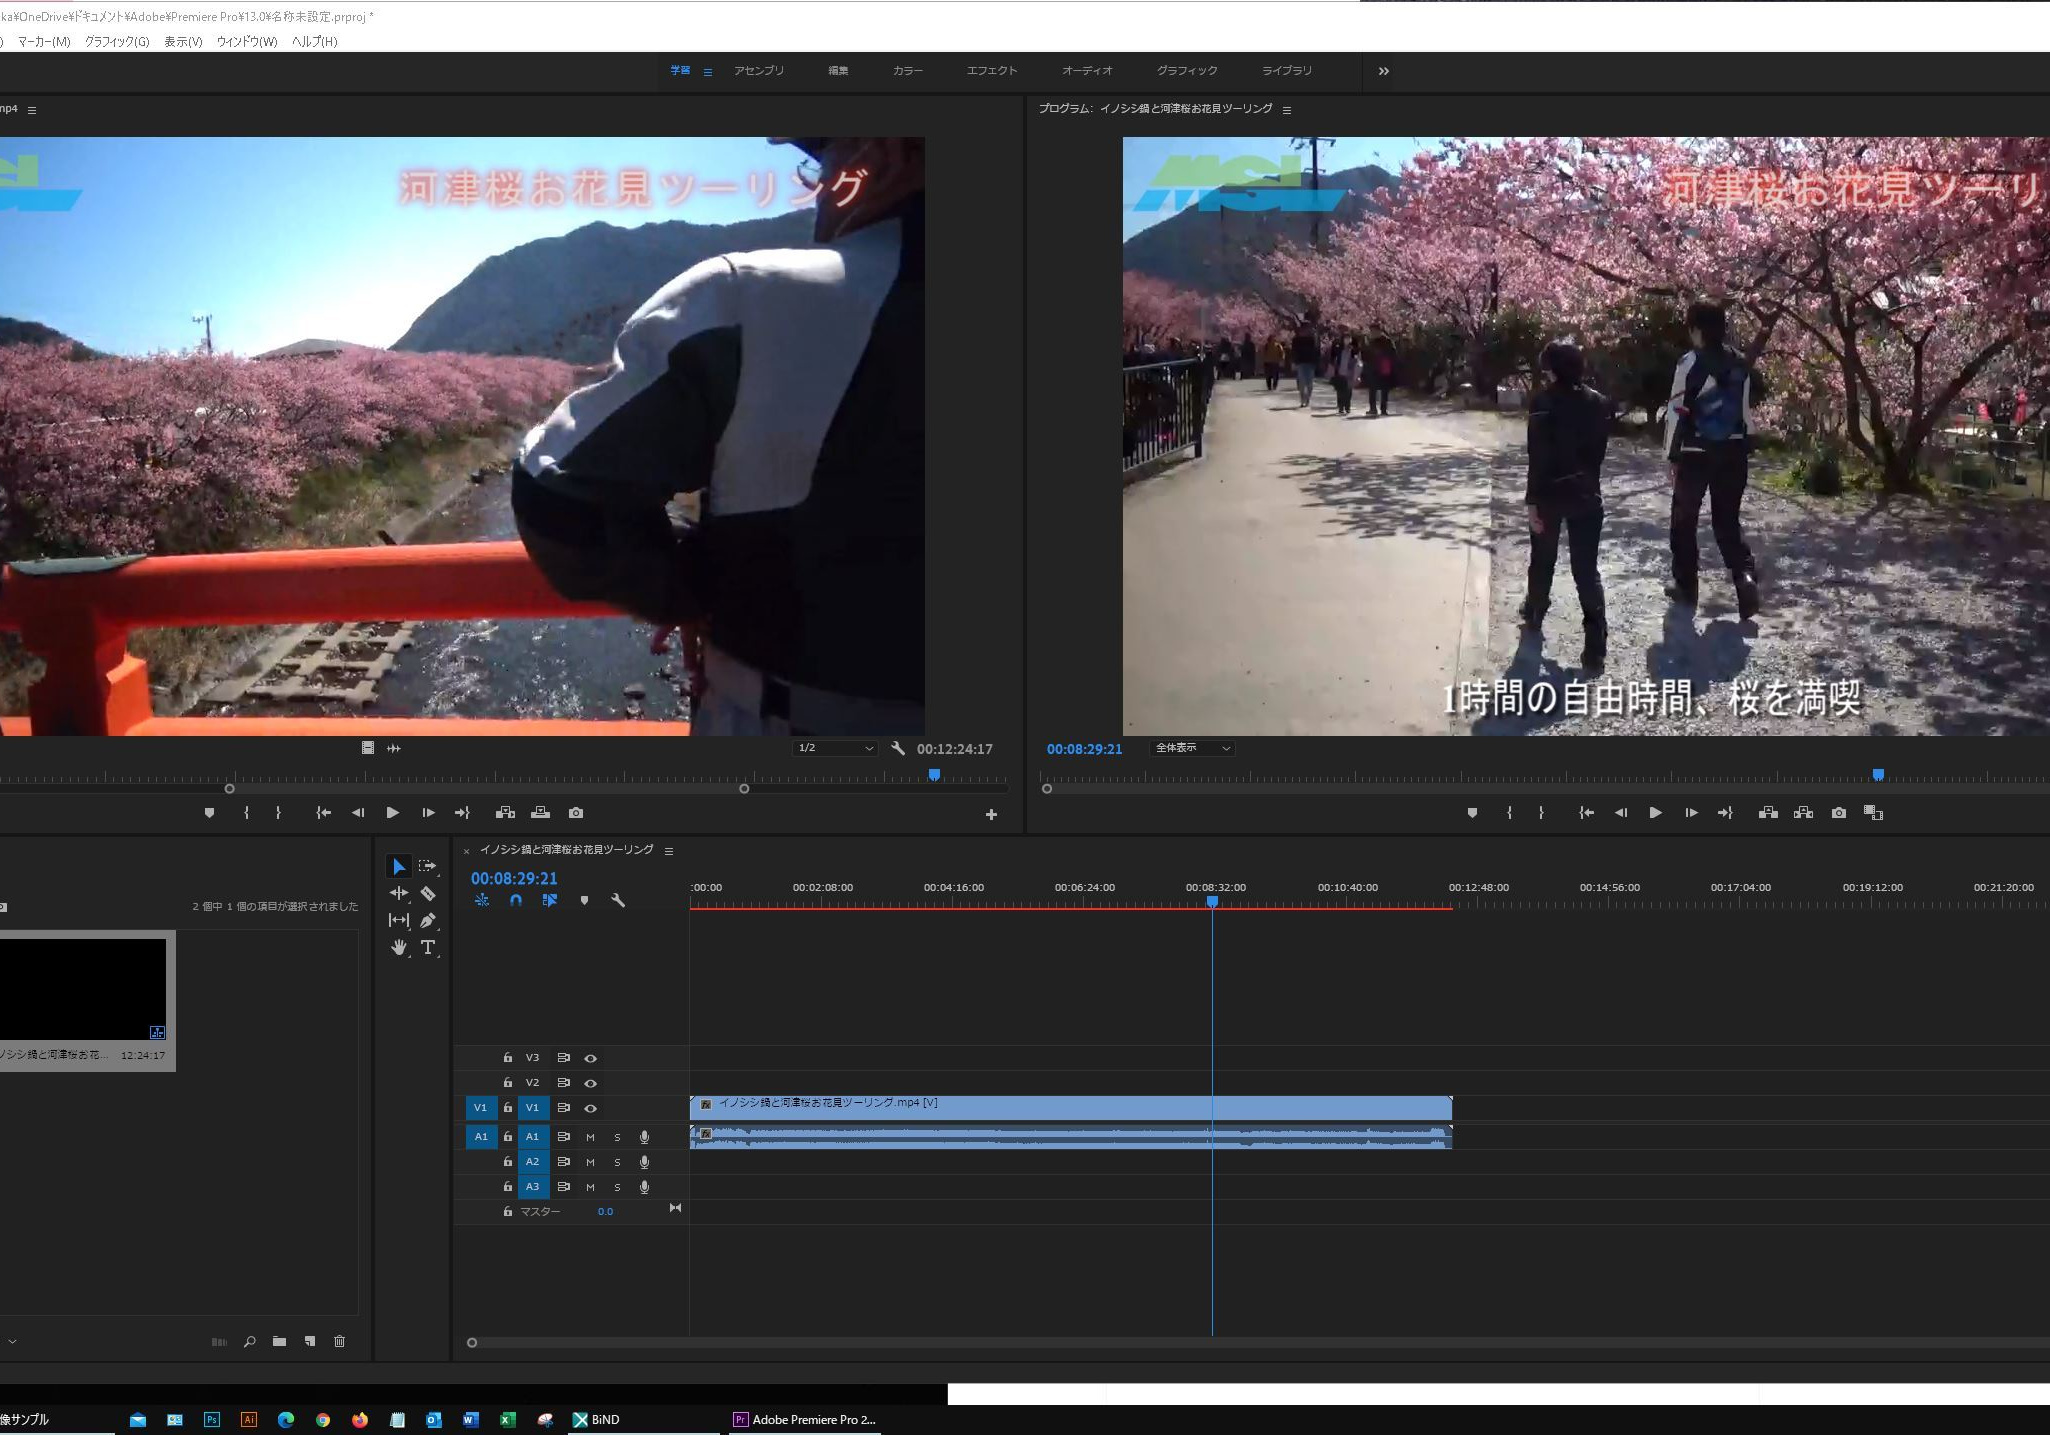The width and height of the screenshot is (2050, 1435).
Task: Open the 全体表示 zoom level dropdown
Action: 1192,748
